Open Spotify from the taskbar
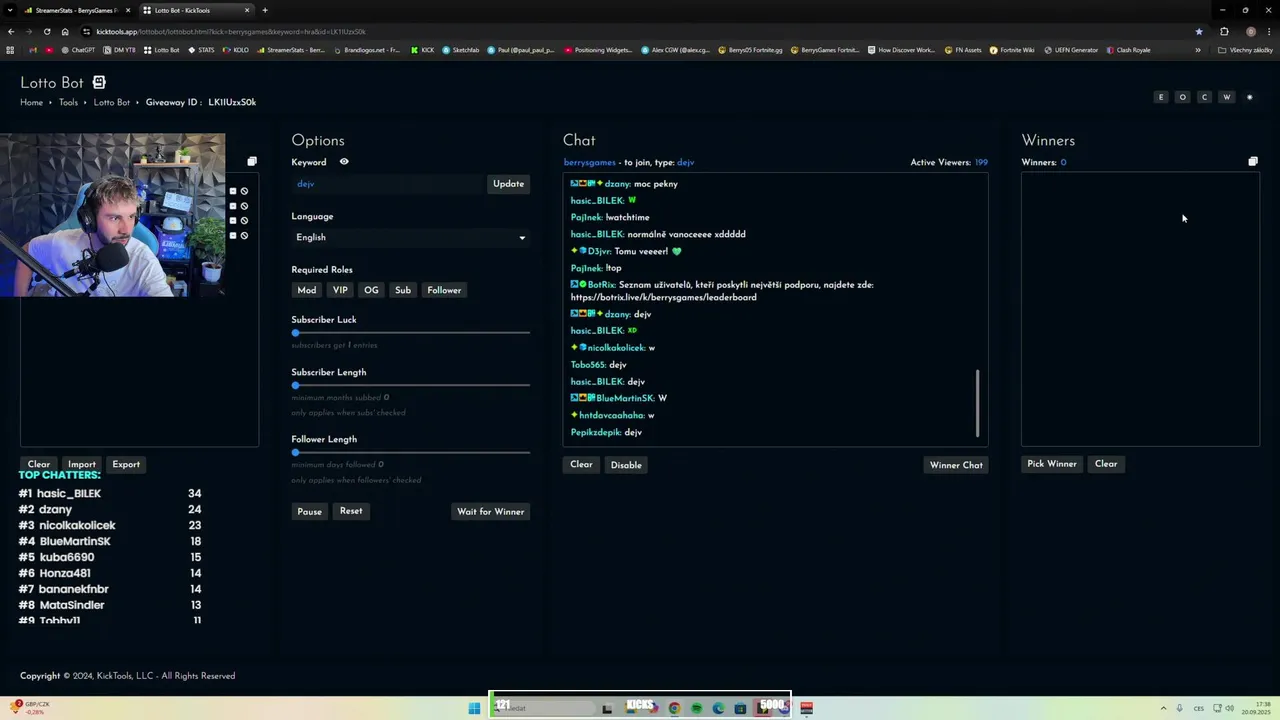This screenshot has width=1280, height=720. (696, 708)
